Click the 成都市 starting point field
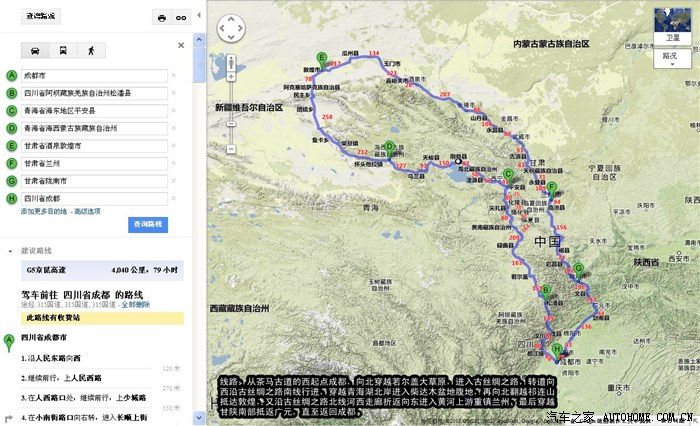This screenshot has height=426, width=700. pyautogui.click(x=93, y=76)
